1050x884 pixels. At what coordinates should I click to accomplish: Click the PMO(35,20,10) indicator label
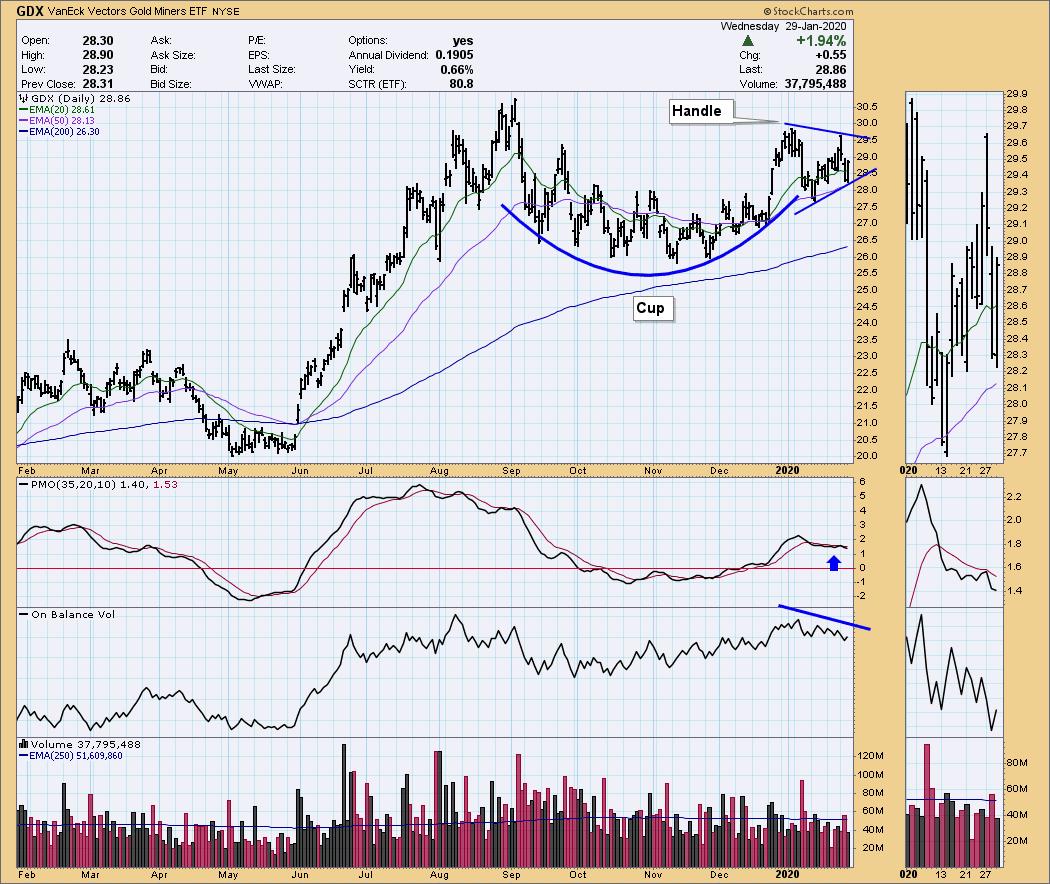click(x=73, y=484)
